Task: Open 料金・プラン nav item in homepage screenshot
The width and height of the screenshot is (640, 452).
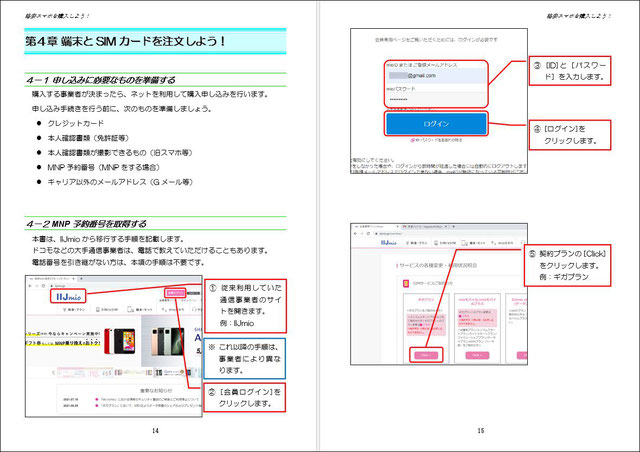Action: (x=73, y=309)
